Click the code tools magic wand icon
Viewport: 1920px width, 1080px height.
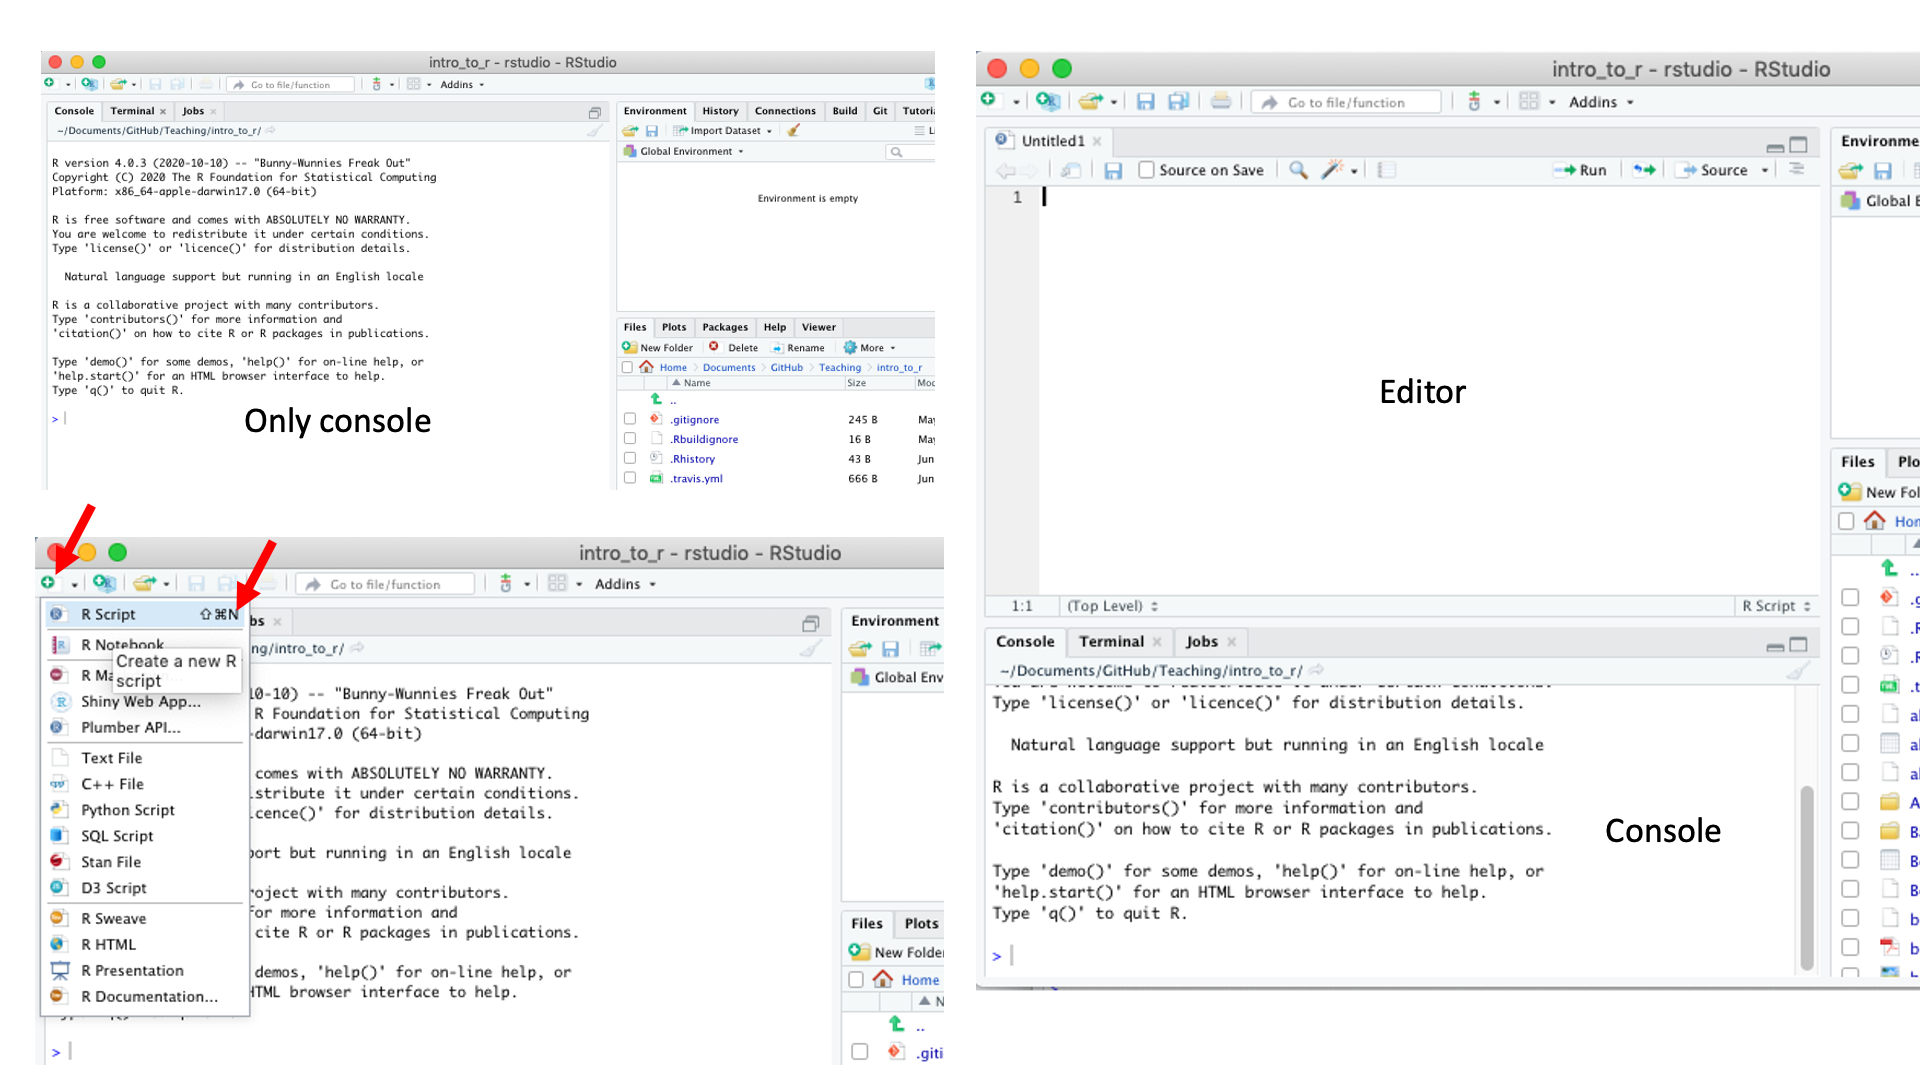tap(1331, 170)
